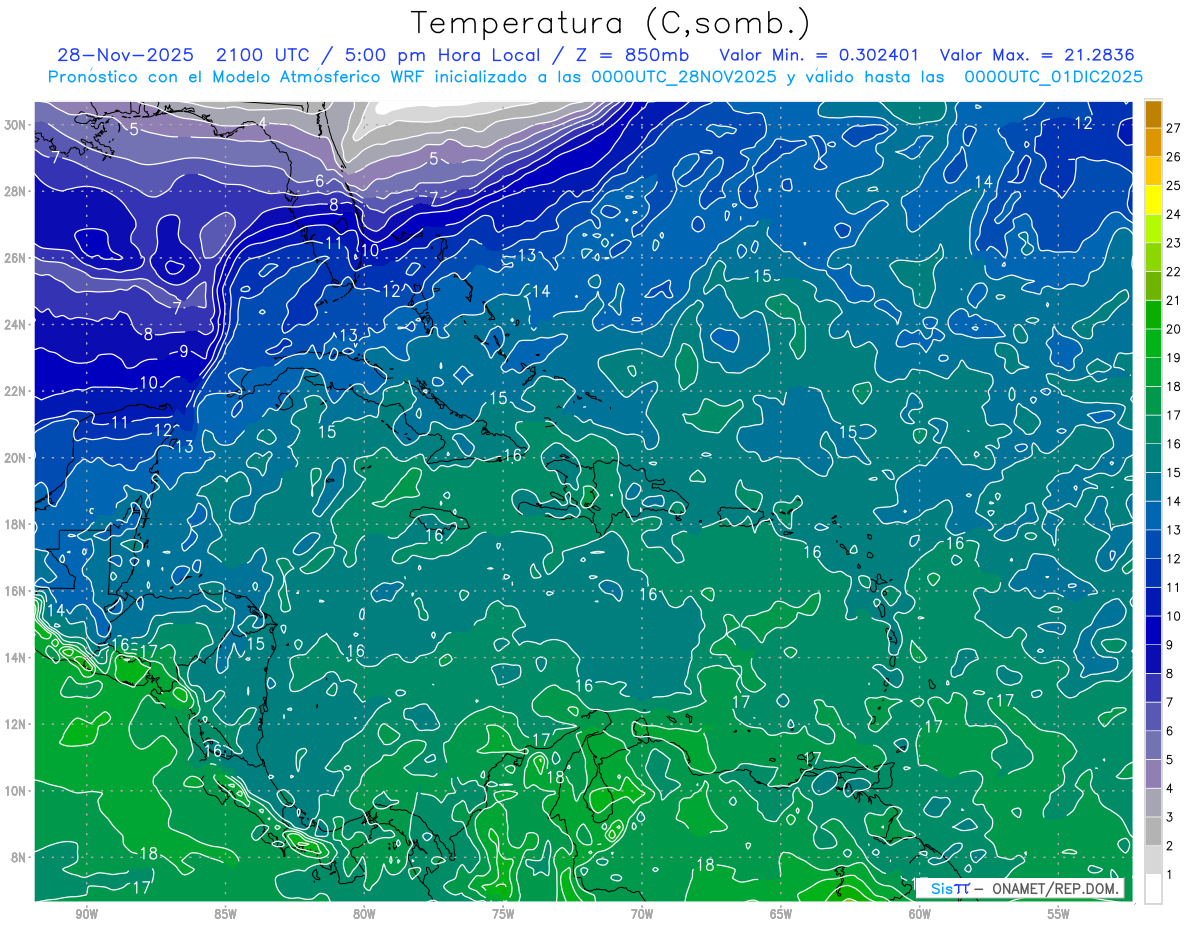Image resolution: width=1200 pixels, height=927 pixels.
Task: Click the "16N" latitude axis label
Action: 16,591
